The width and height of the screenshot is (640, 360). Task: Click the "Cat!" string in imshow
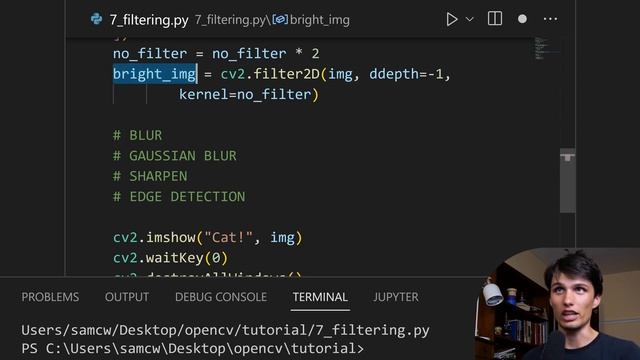229,237
